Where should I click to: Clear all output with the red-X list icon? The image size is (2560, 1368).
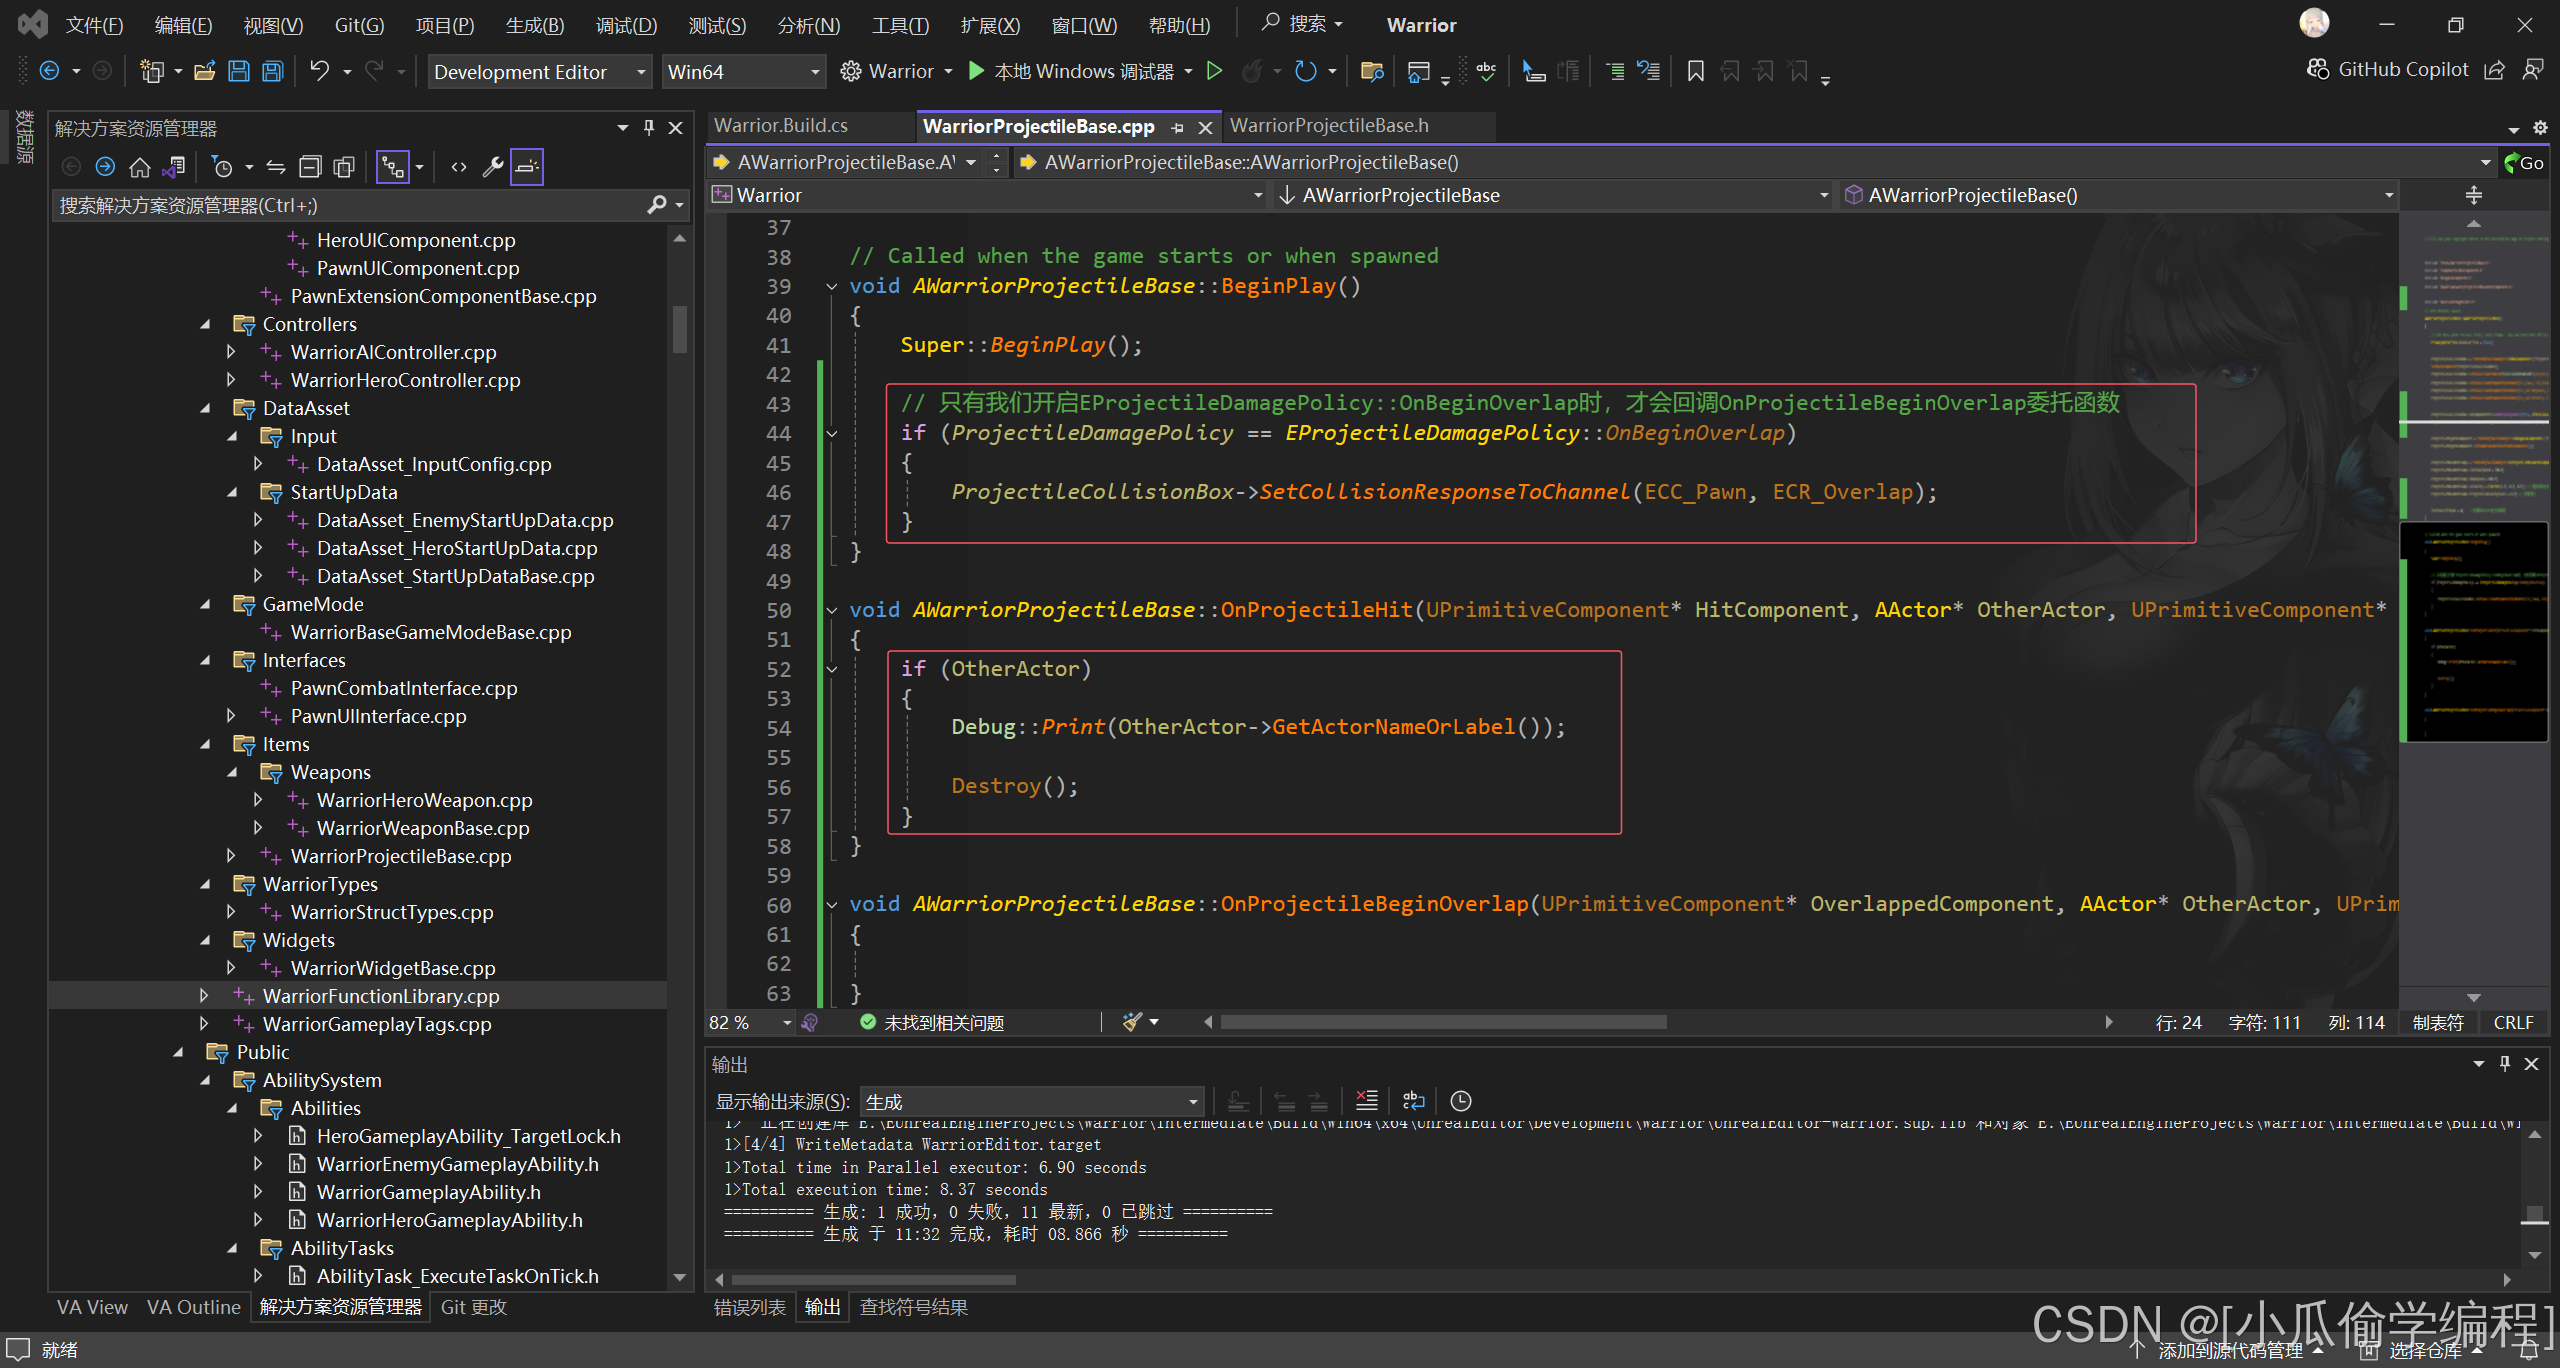click(x=1366, y=1101)
